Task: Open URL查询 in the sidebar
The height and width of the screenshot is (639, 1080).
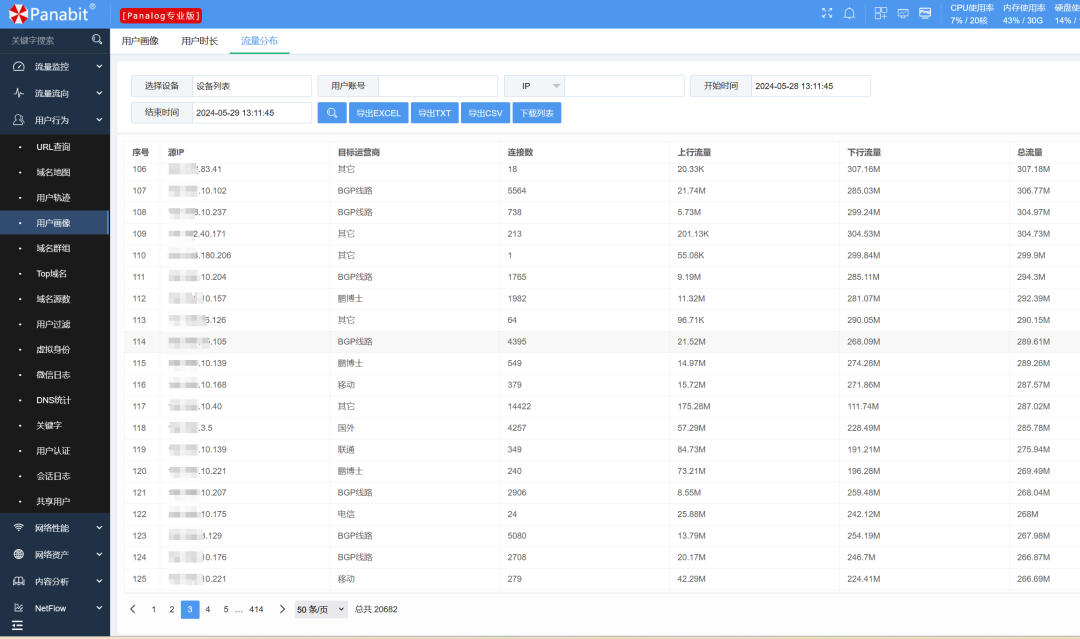Action: (54, 147)
